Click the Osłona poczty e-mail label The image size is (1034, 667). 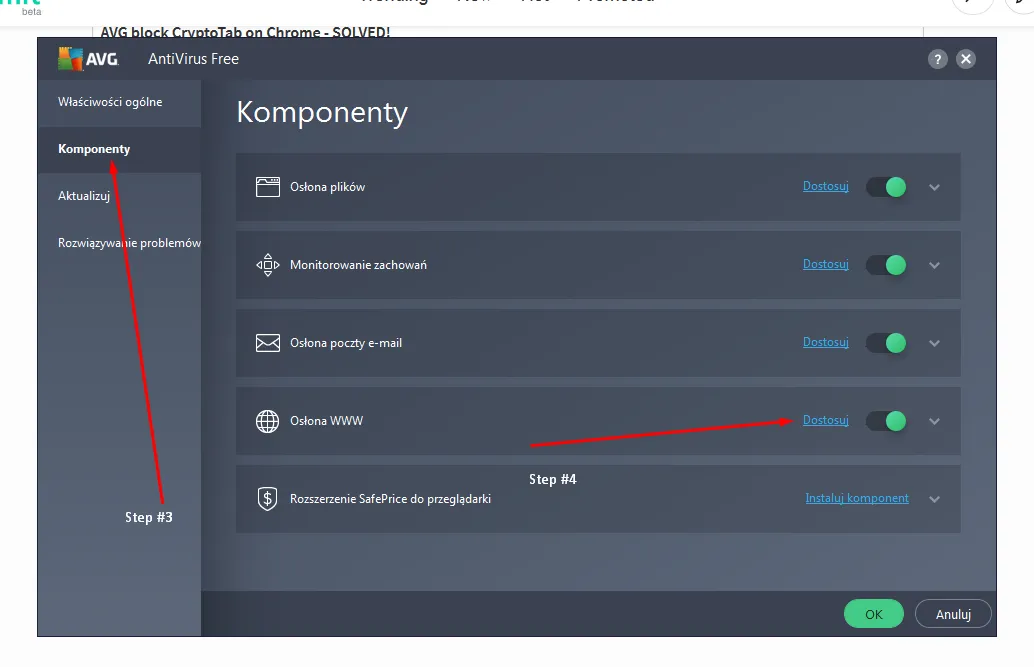346,343
